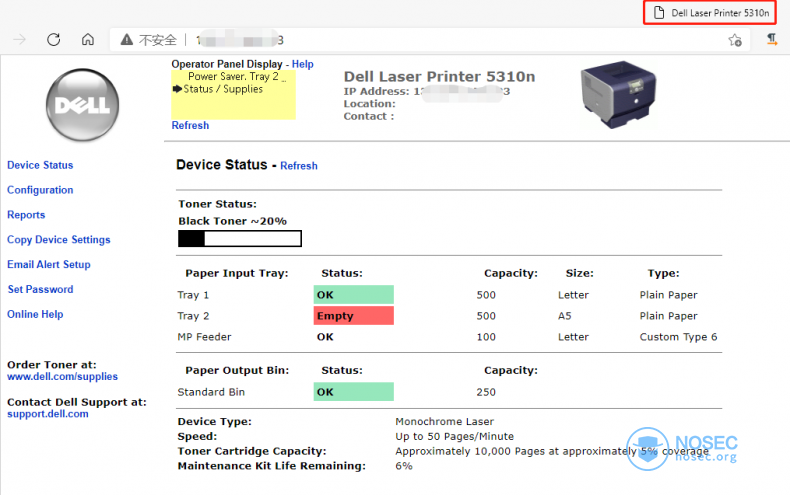Click 'Up to 50 Pages/Minute' value
The width and height of the screenshot is (790, 495).
coord(454,436)
